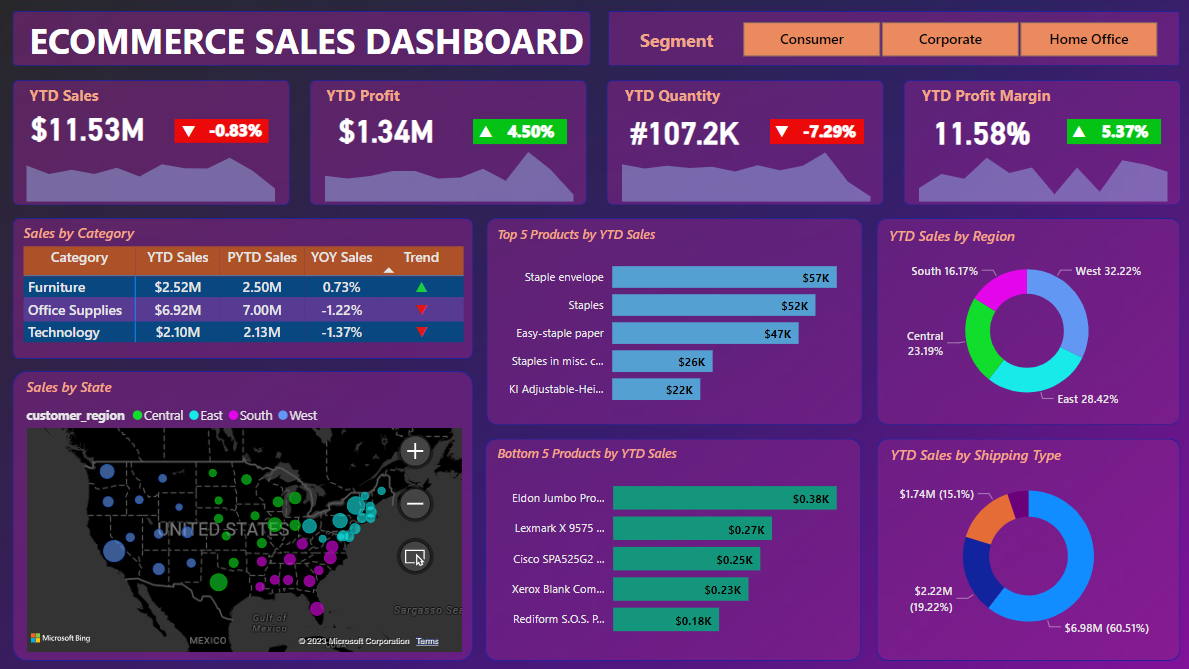Click the map zoom out button
The width and height of the screenshot is (1189, 669).
[x=415, y=503]
